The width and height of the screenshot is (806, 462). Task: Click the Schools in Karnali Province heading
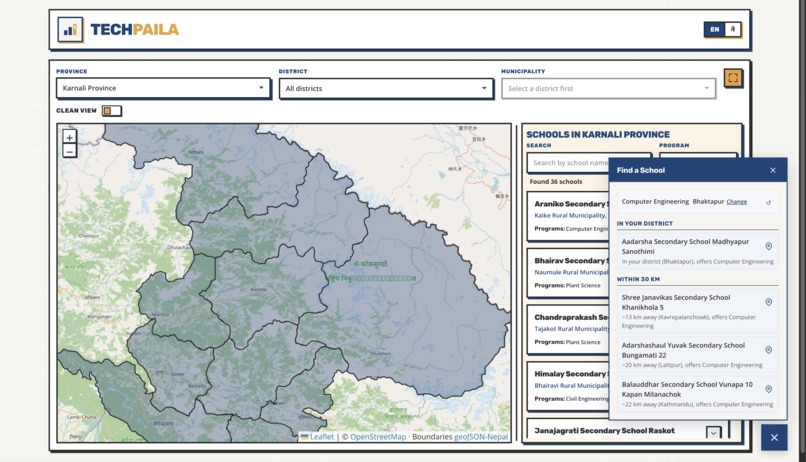(x=598, y=135)
